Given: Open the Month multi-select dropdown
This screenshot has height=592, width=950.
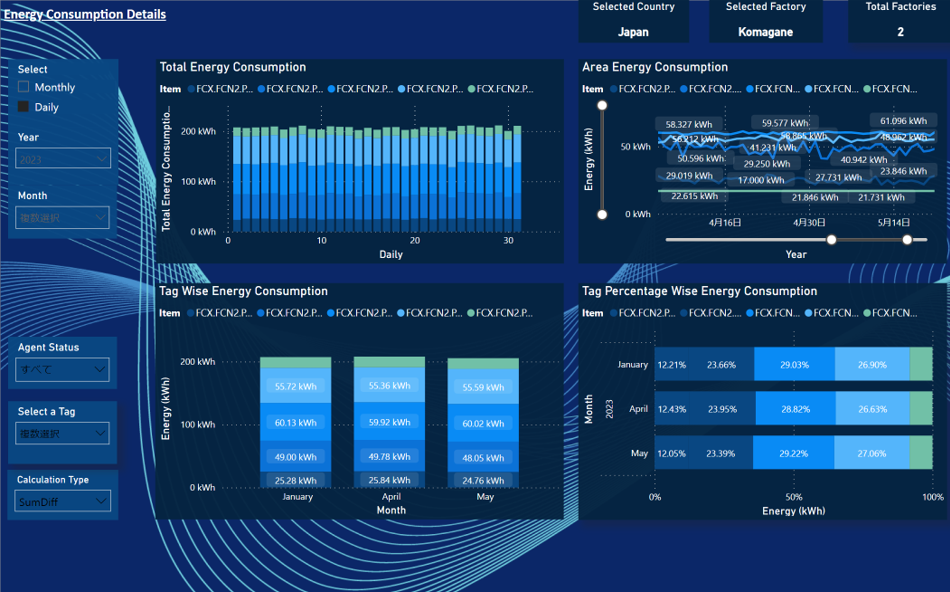Looking at the screenshot, I should (x=62, y=217).
